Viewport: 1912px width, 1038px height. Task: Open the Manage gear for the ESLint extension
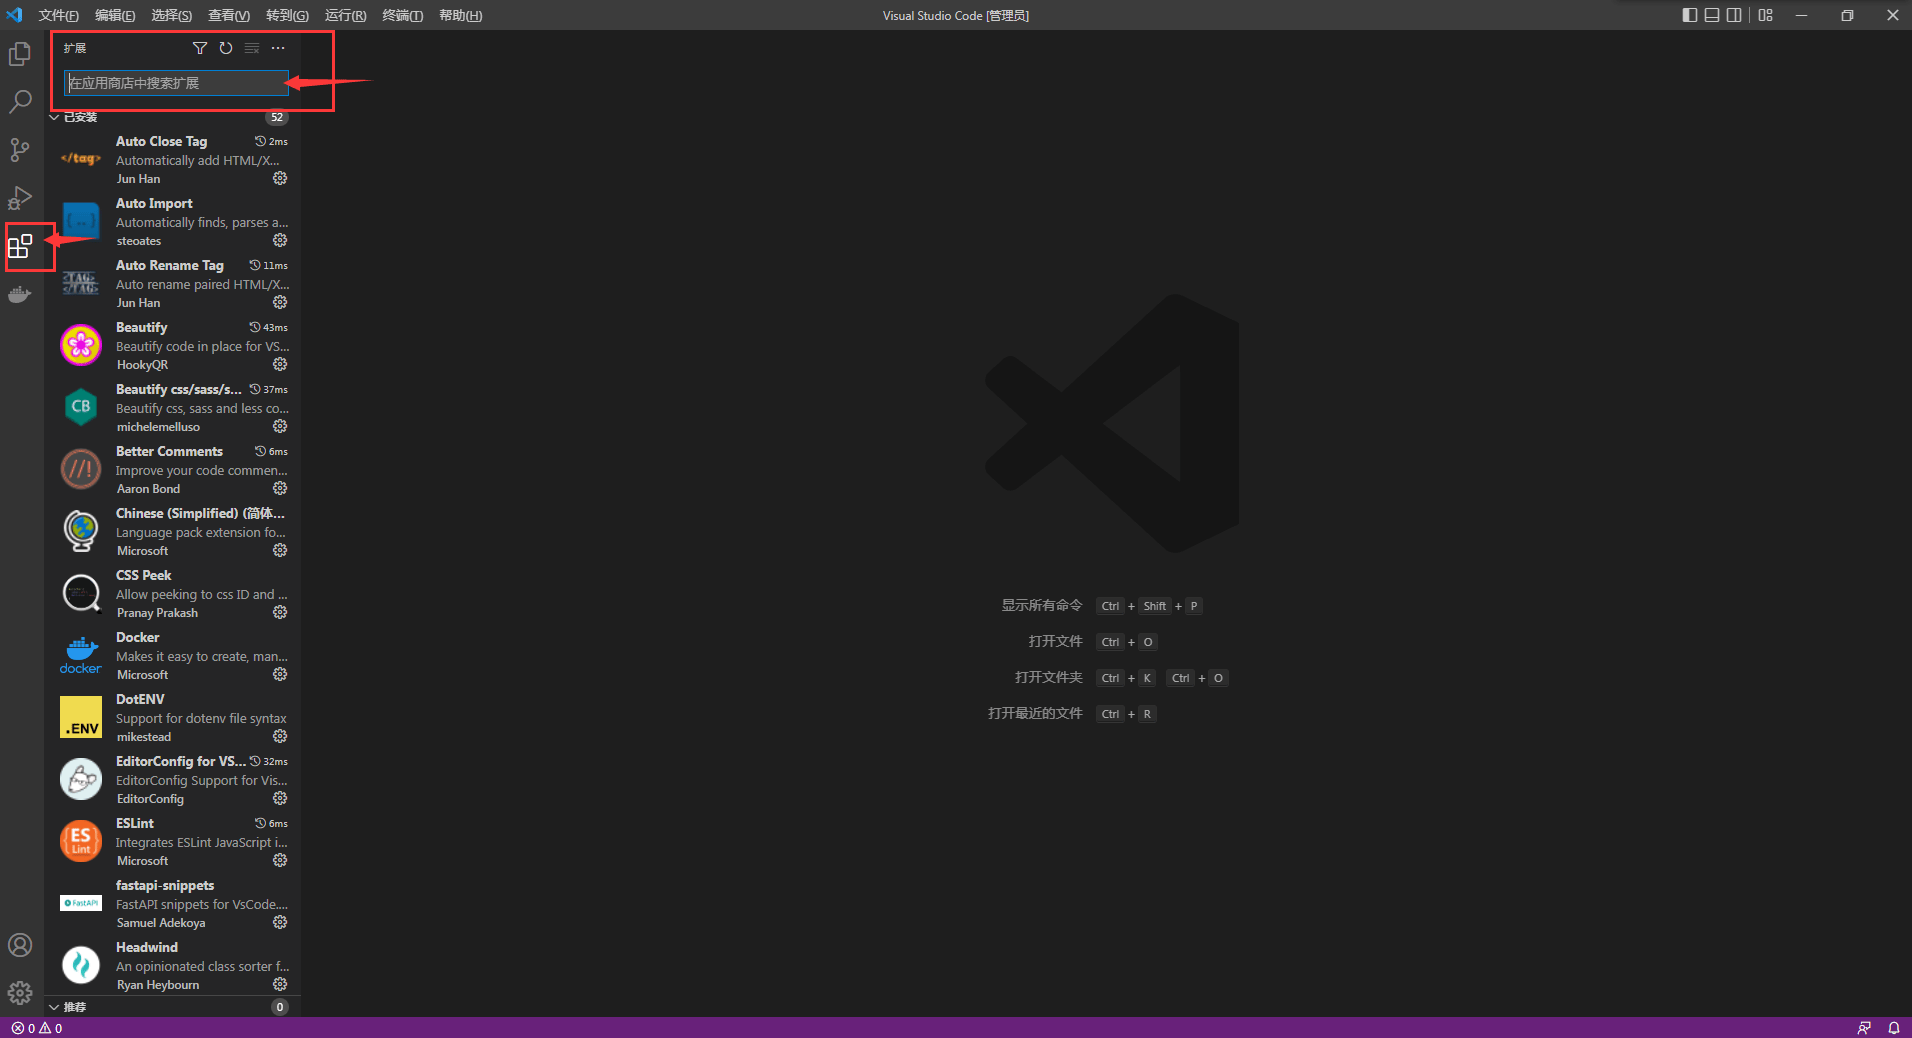click(280, 860)
